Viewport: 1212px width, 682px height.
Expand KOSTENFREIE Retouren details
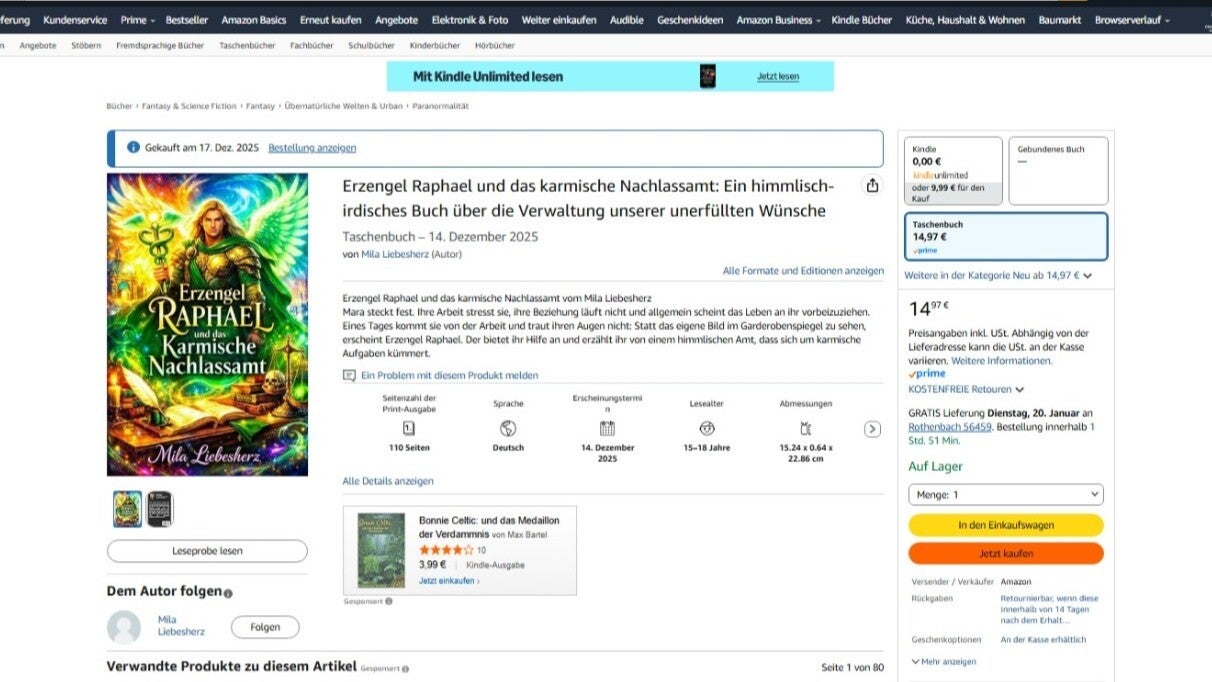[966, 389]
